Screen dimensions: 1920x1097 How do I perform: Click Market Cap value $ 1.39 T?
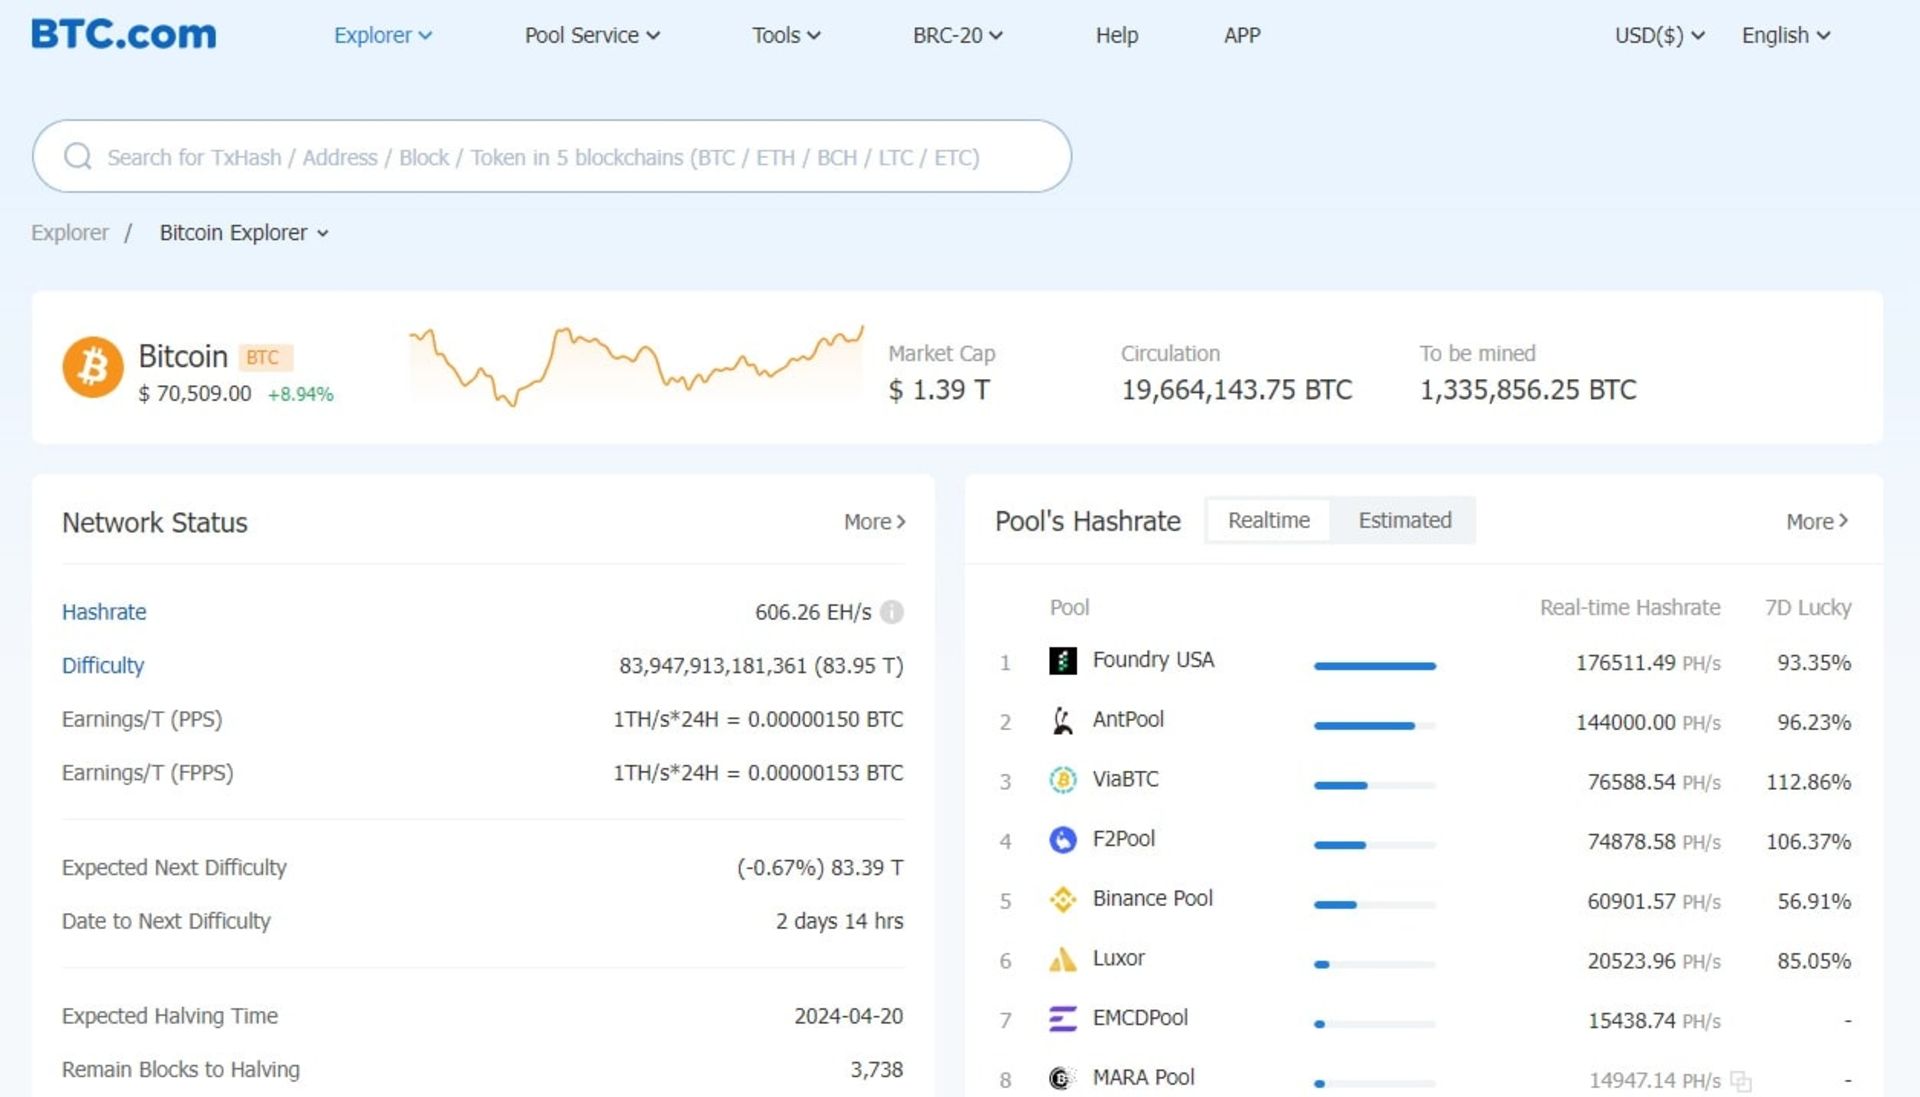939,390
